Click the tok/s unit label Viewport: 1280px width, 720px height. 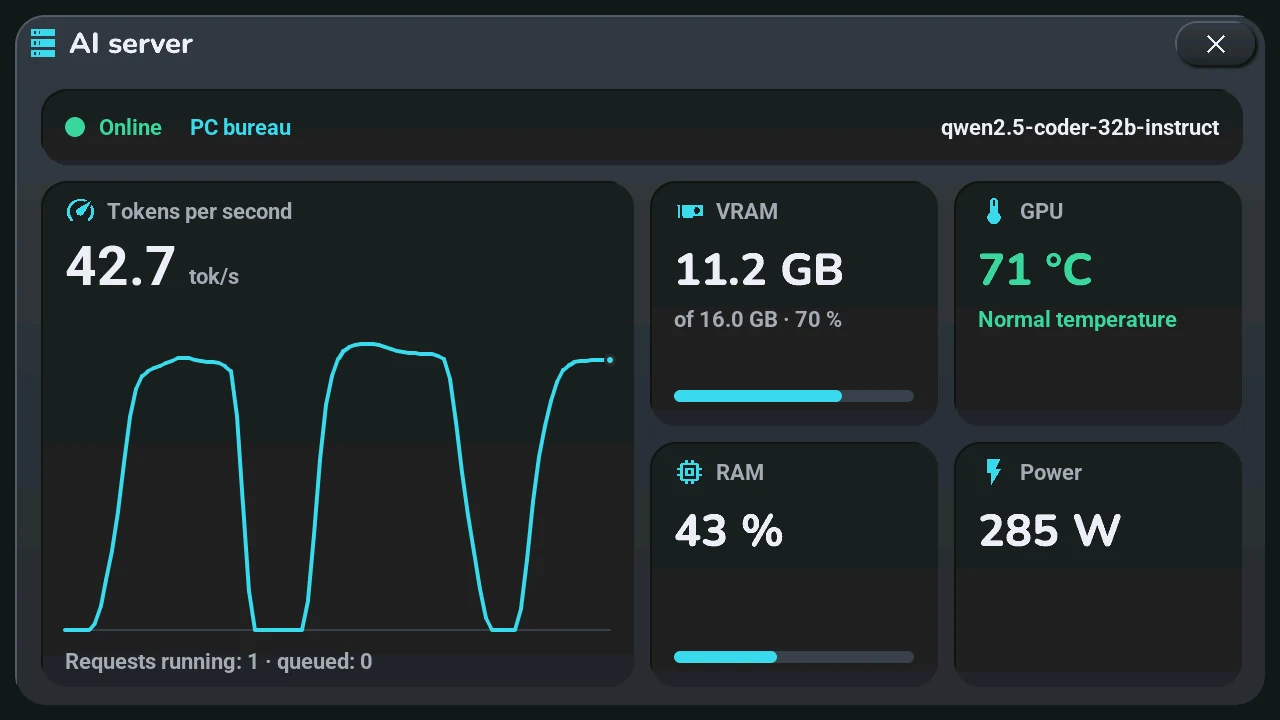214,276
